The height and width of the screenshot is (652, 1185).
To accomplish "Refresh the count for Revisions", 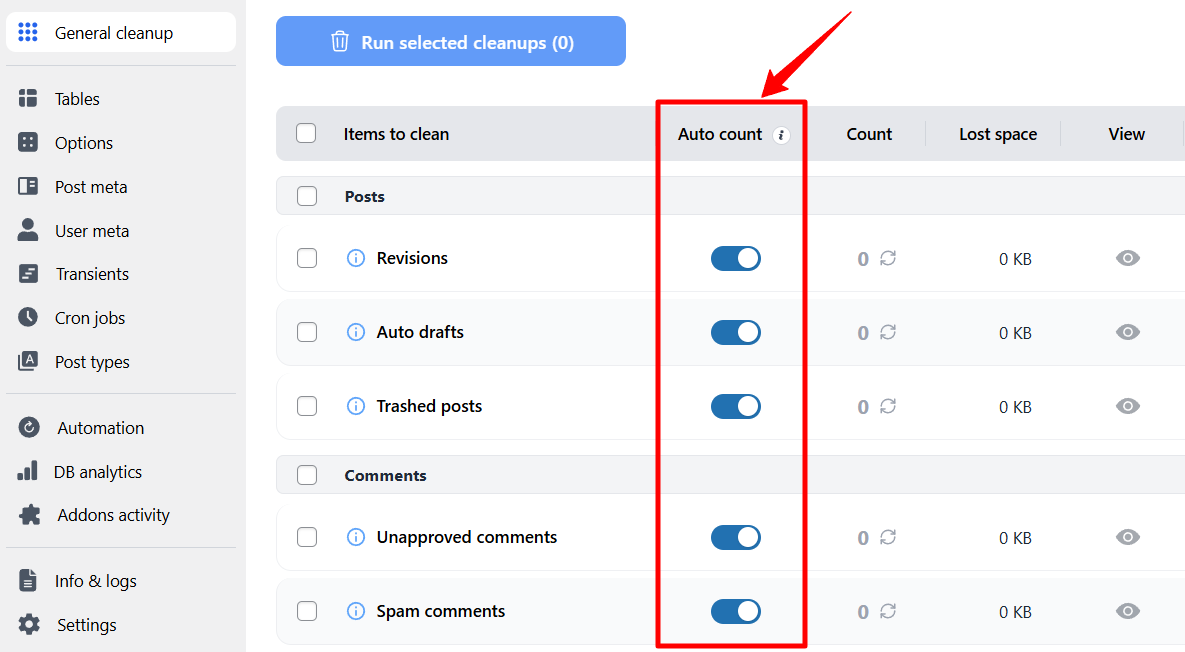I will 886,258.
